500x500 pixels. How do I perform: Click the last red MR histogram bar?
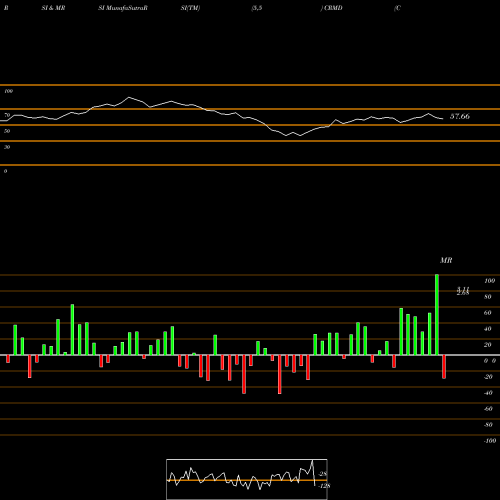pyautogui.click(x=444, y=367)
